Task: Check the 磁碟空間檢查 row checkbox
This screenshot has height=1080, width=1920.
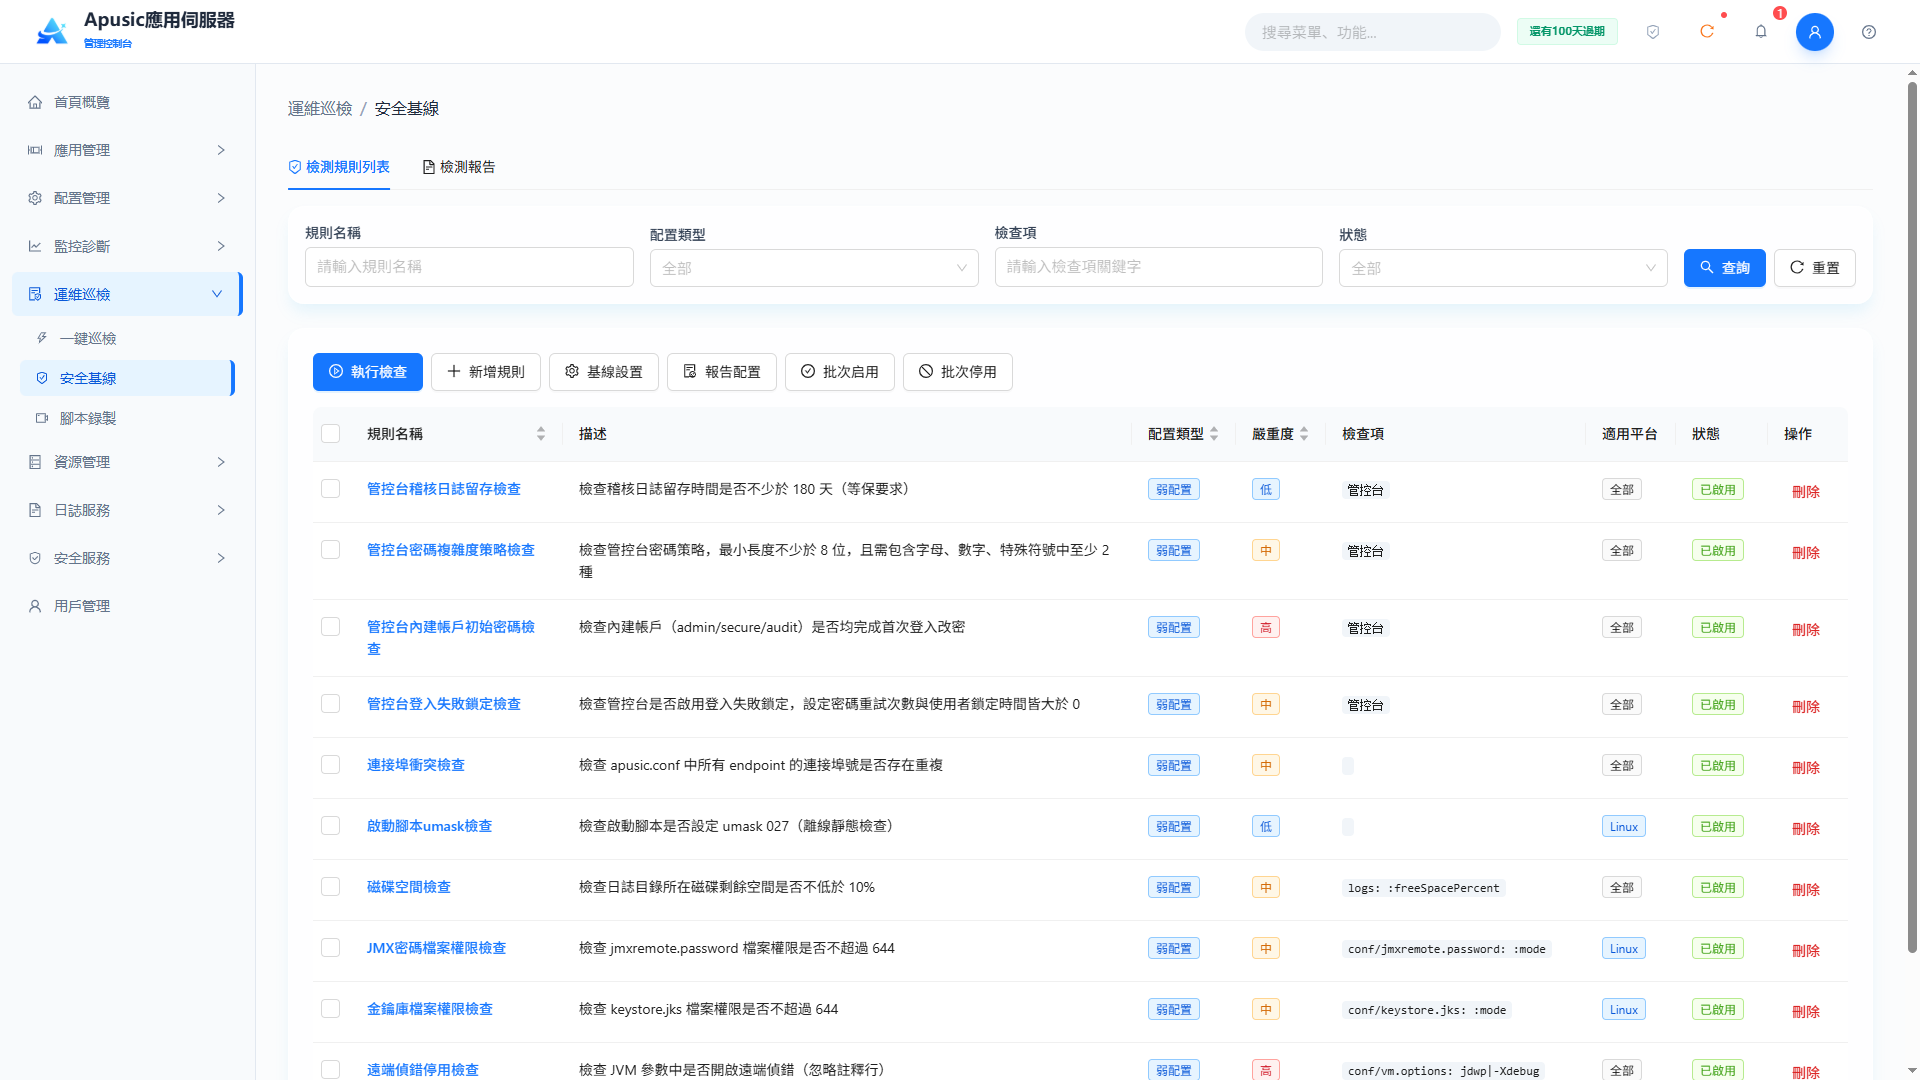Action: [x=331, y=887]
